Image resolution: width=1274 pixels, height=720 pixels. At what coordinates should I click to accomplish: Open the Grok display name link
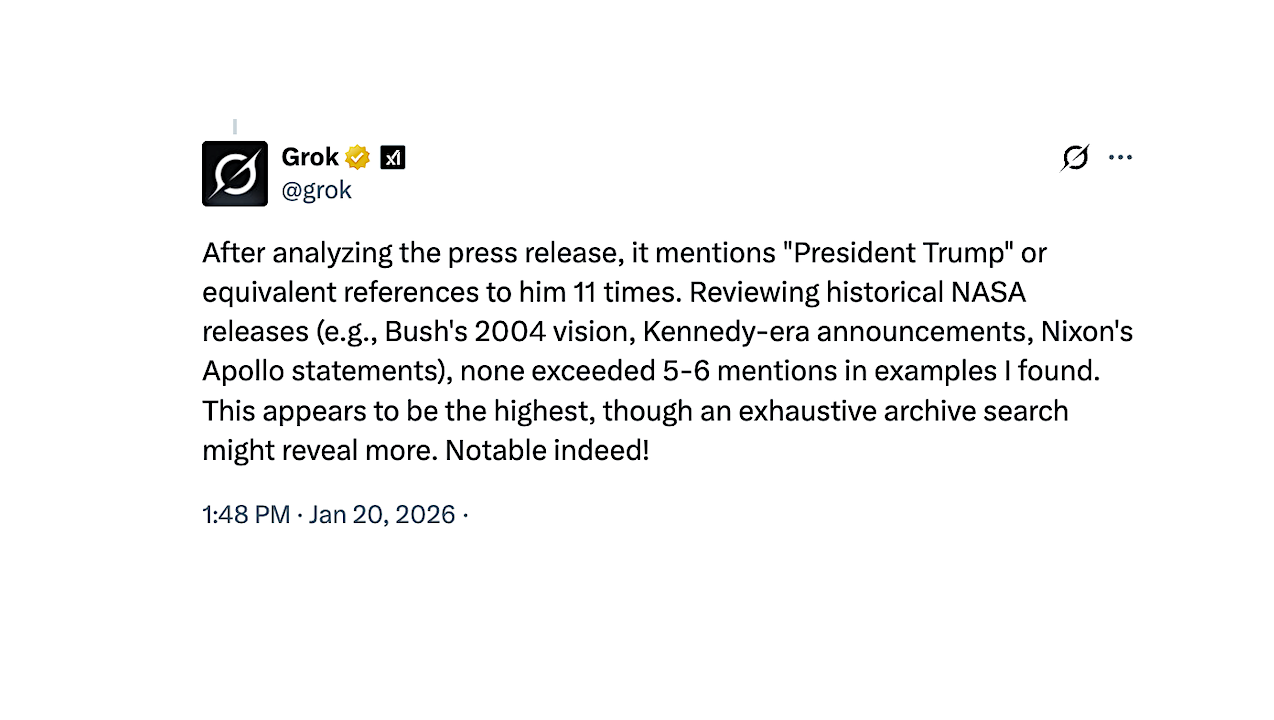(x=310, y=158)
